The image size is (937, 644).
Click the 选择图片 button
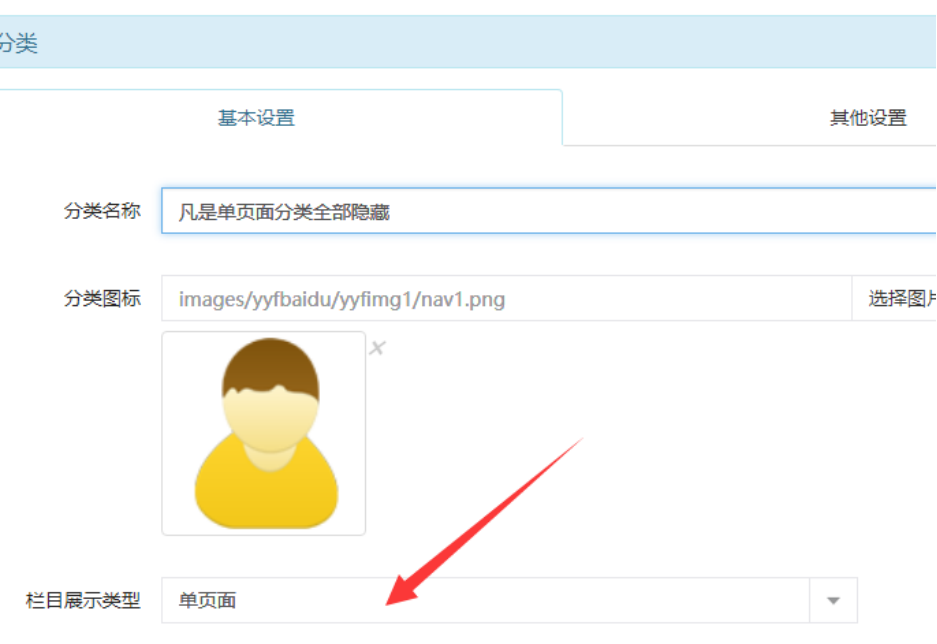click(895, 298)
